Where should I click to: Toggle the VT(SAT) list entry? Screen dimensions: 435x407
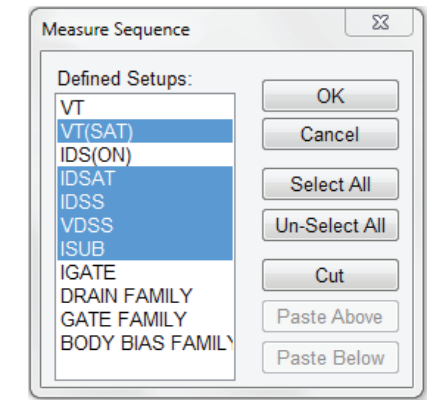coord(145,131)
